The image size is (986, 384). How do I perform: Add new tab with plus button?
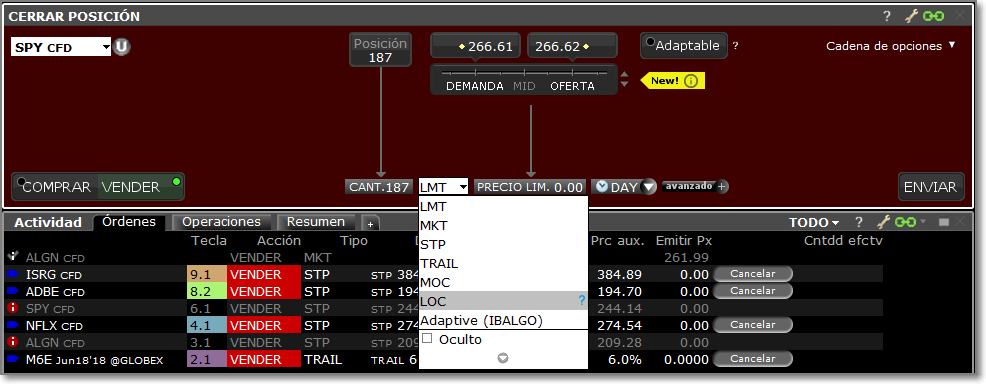pos(370,224)
